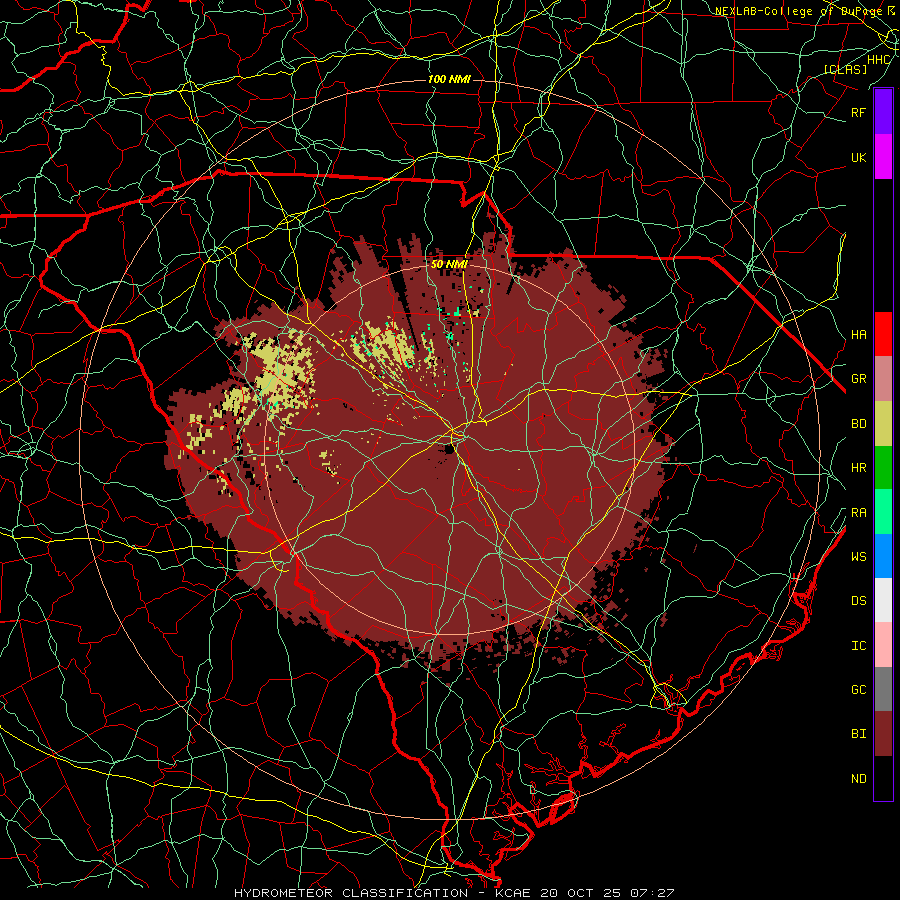The image size is (900, 900).
Task: Click the white DS legend color swatch
Action: (883, 600)
